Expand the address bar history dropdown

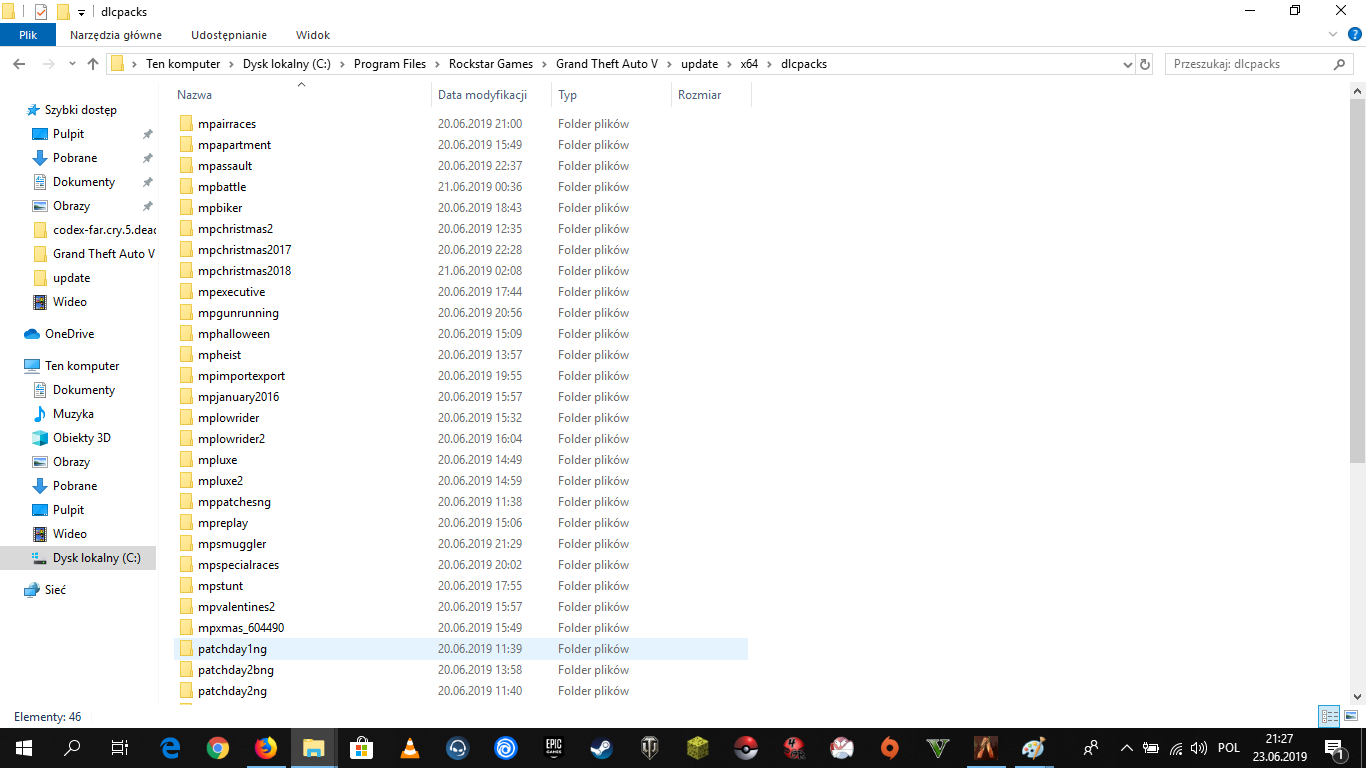click(x=1128, y=64)
